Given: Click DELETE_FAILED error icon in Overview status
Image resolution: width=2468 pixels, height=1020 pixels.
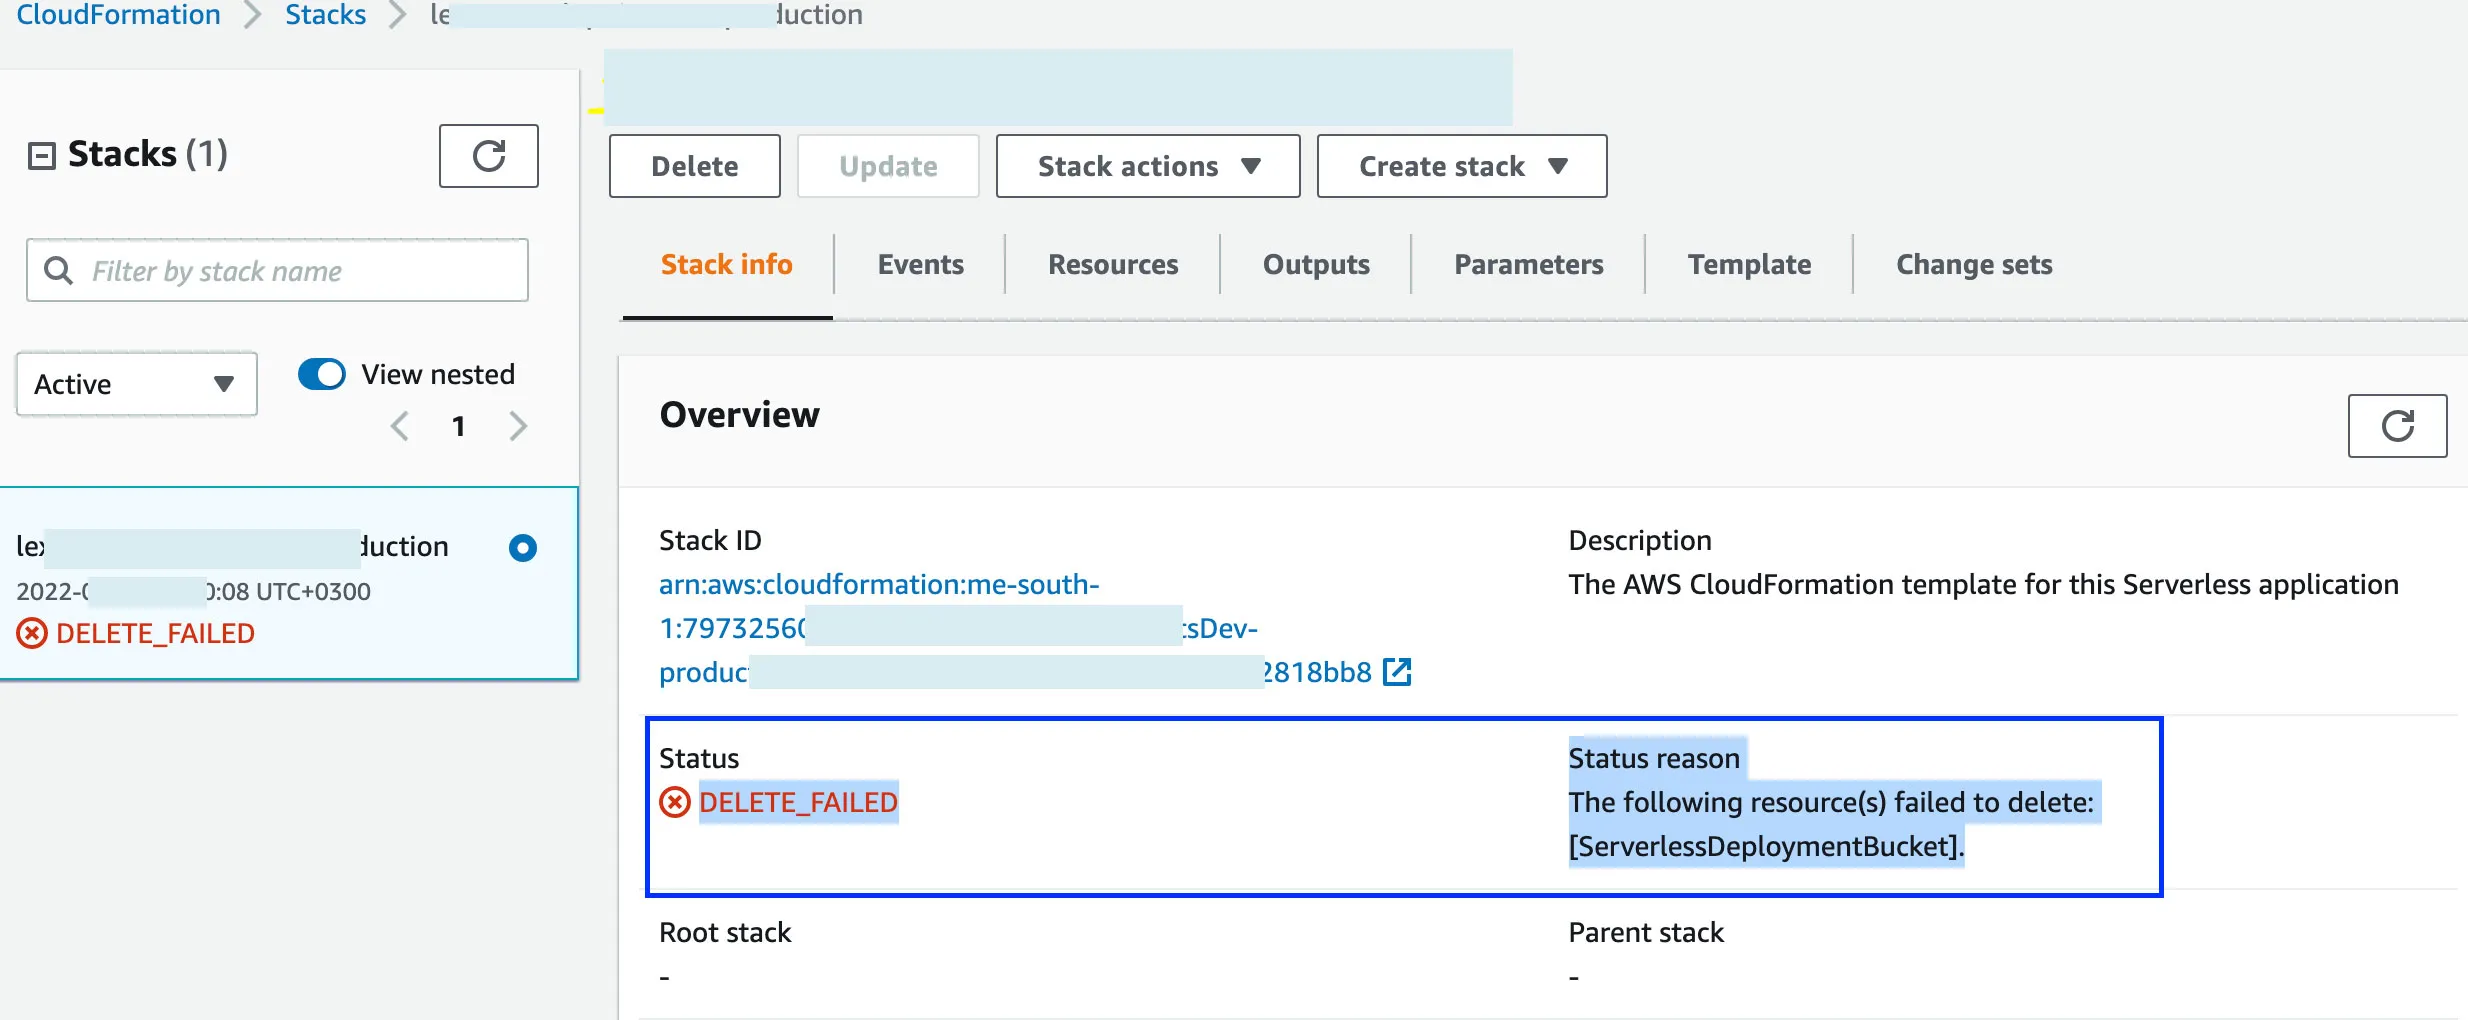Looking at the screenshot, I should coord(675,802).
